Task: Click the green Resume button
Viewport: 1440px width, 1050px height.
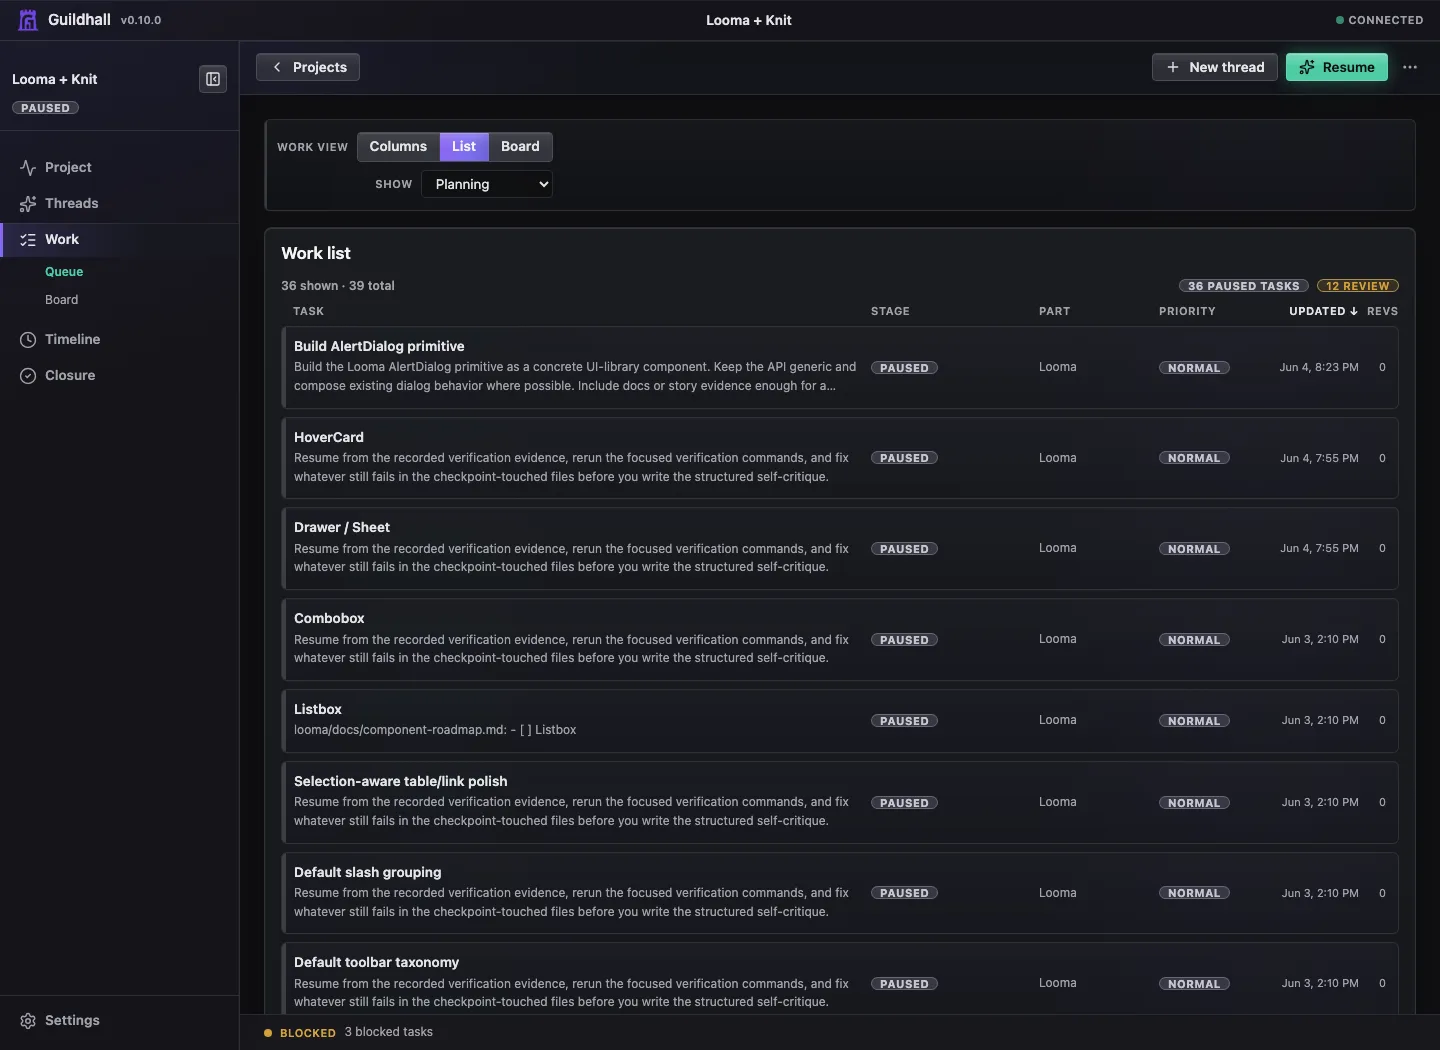Action: (x=1337, y=67)
